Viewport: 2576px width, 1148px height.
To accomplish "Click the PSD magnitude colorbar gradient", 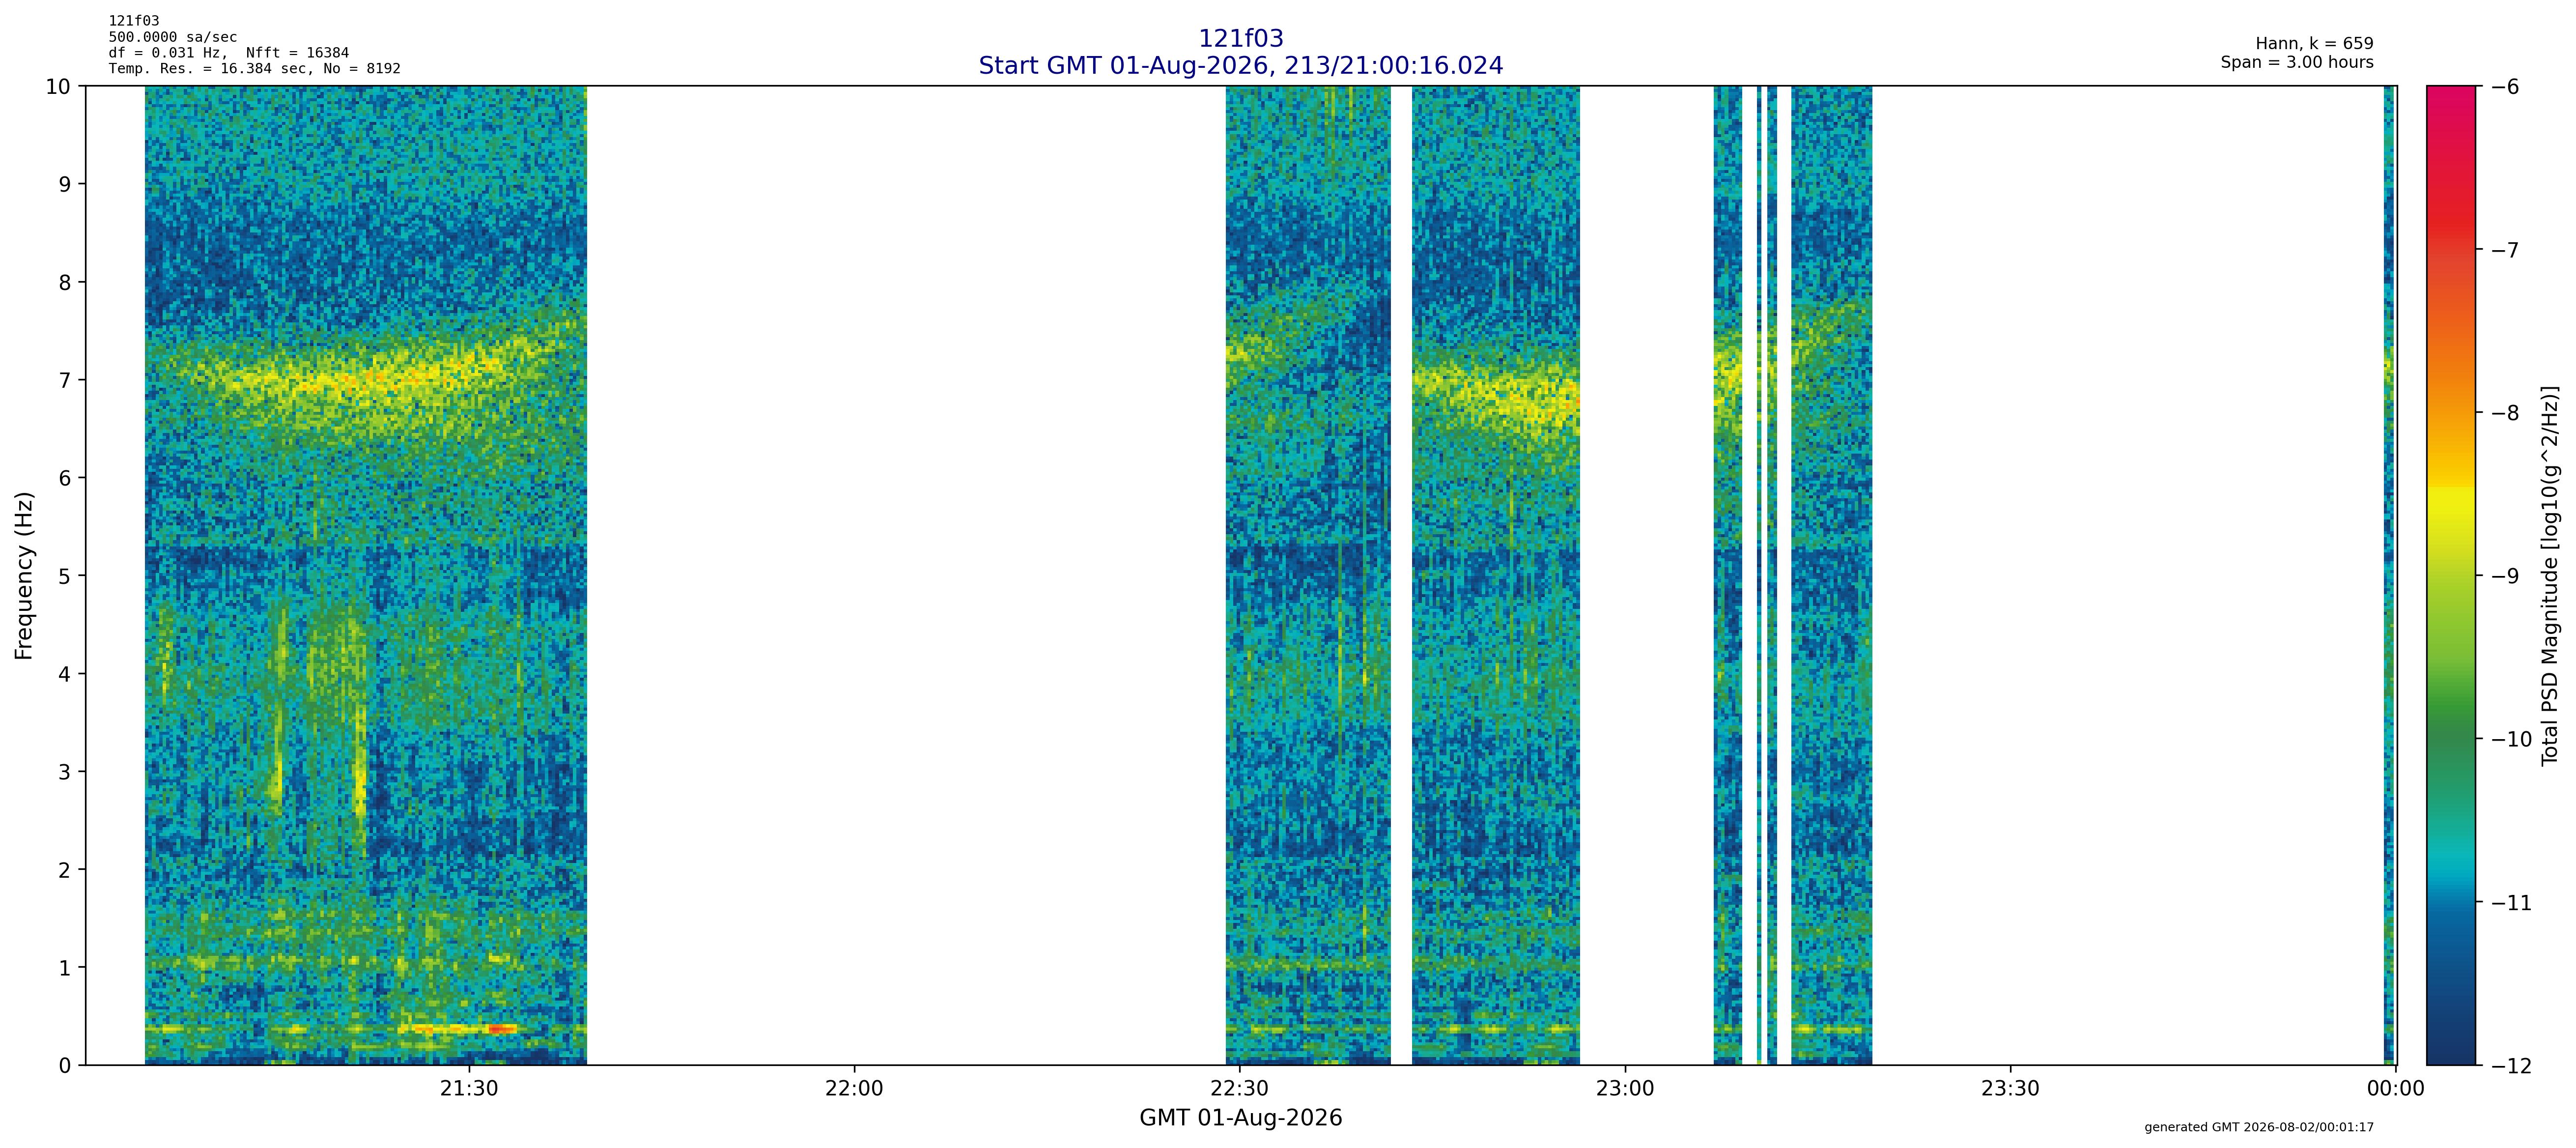I will click(x=2451, y=575).
